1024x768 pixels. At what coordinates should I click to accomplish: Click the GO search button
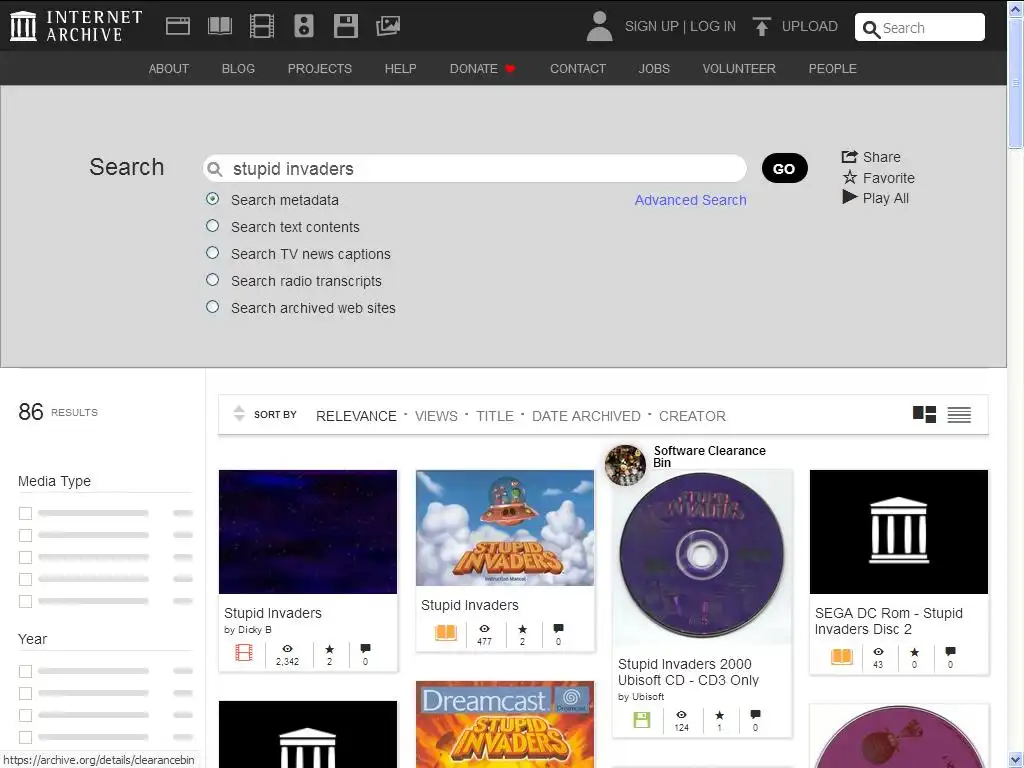pyautogui.click(x=784, y=168)
